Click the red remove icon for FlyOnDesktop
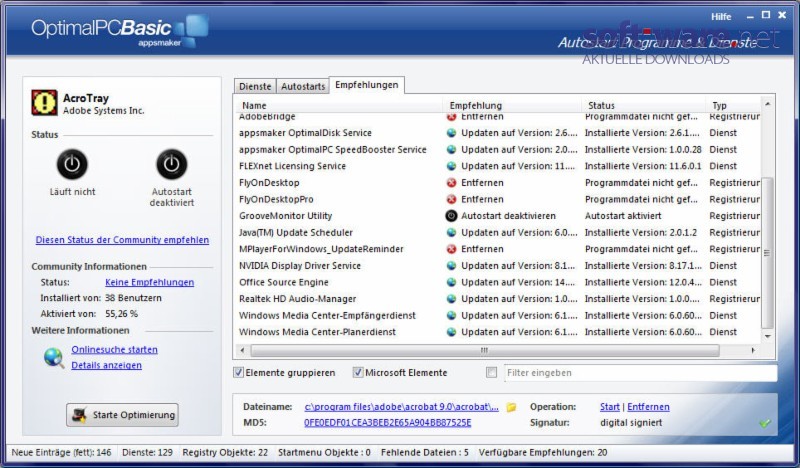 click(451, 183)
